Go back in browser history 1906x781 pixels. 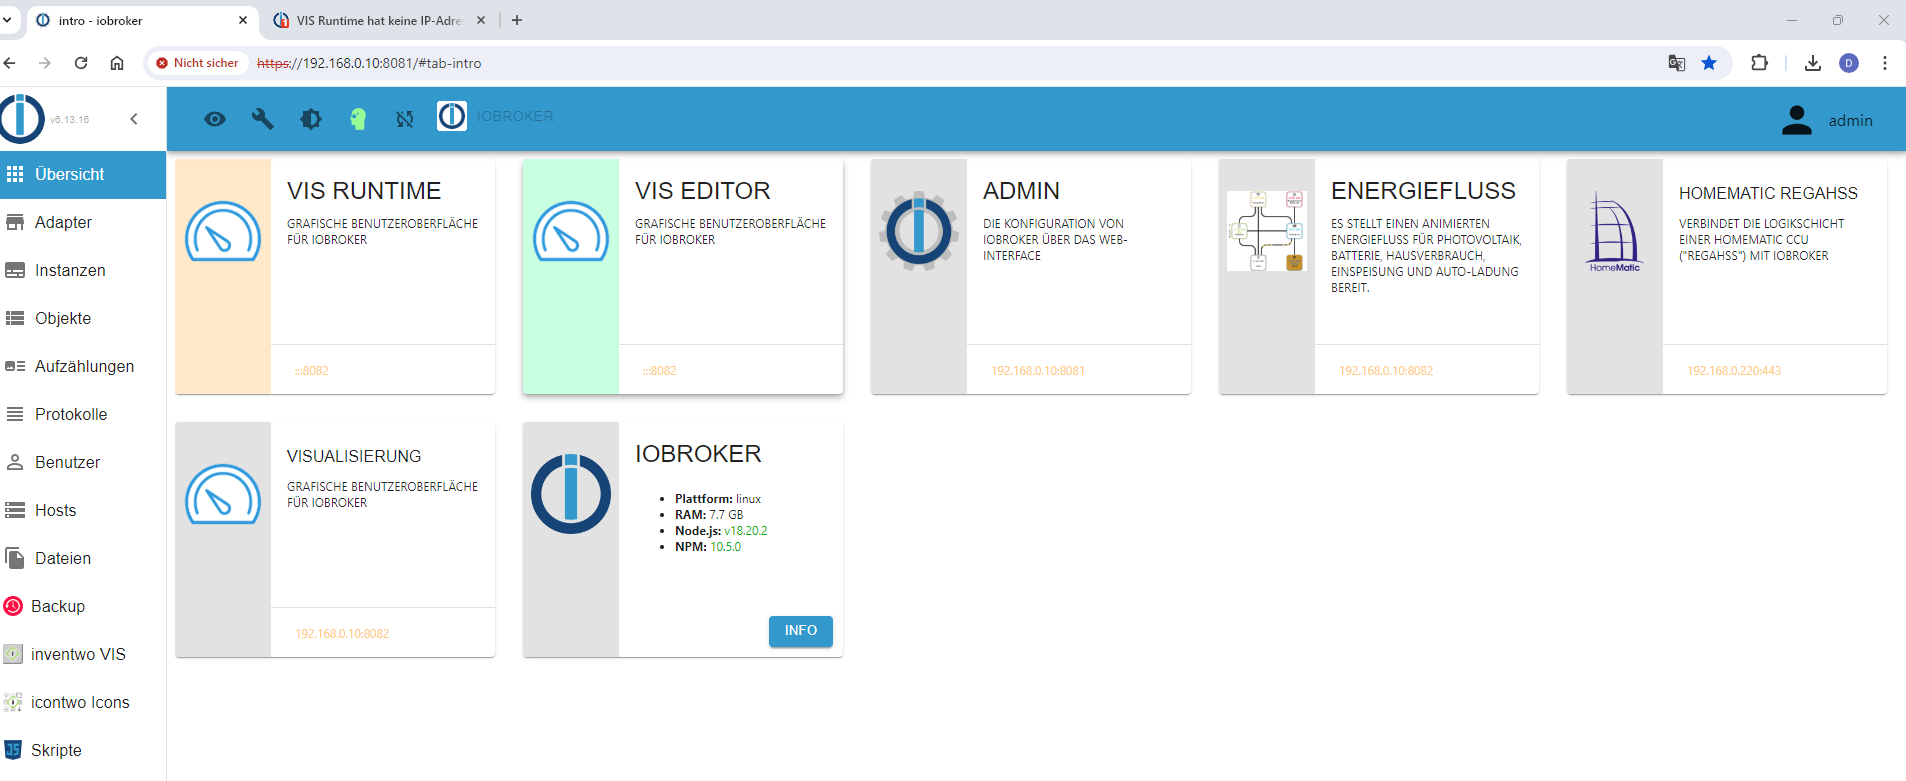pos(9,63)
